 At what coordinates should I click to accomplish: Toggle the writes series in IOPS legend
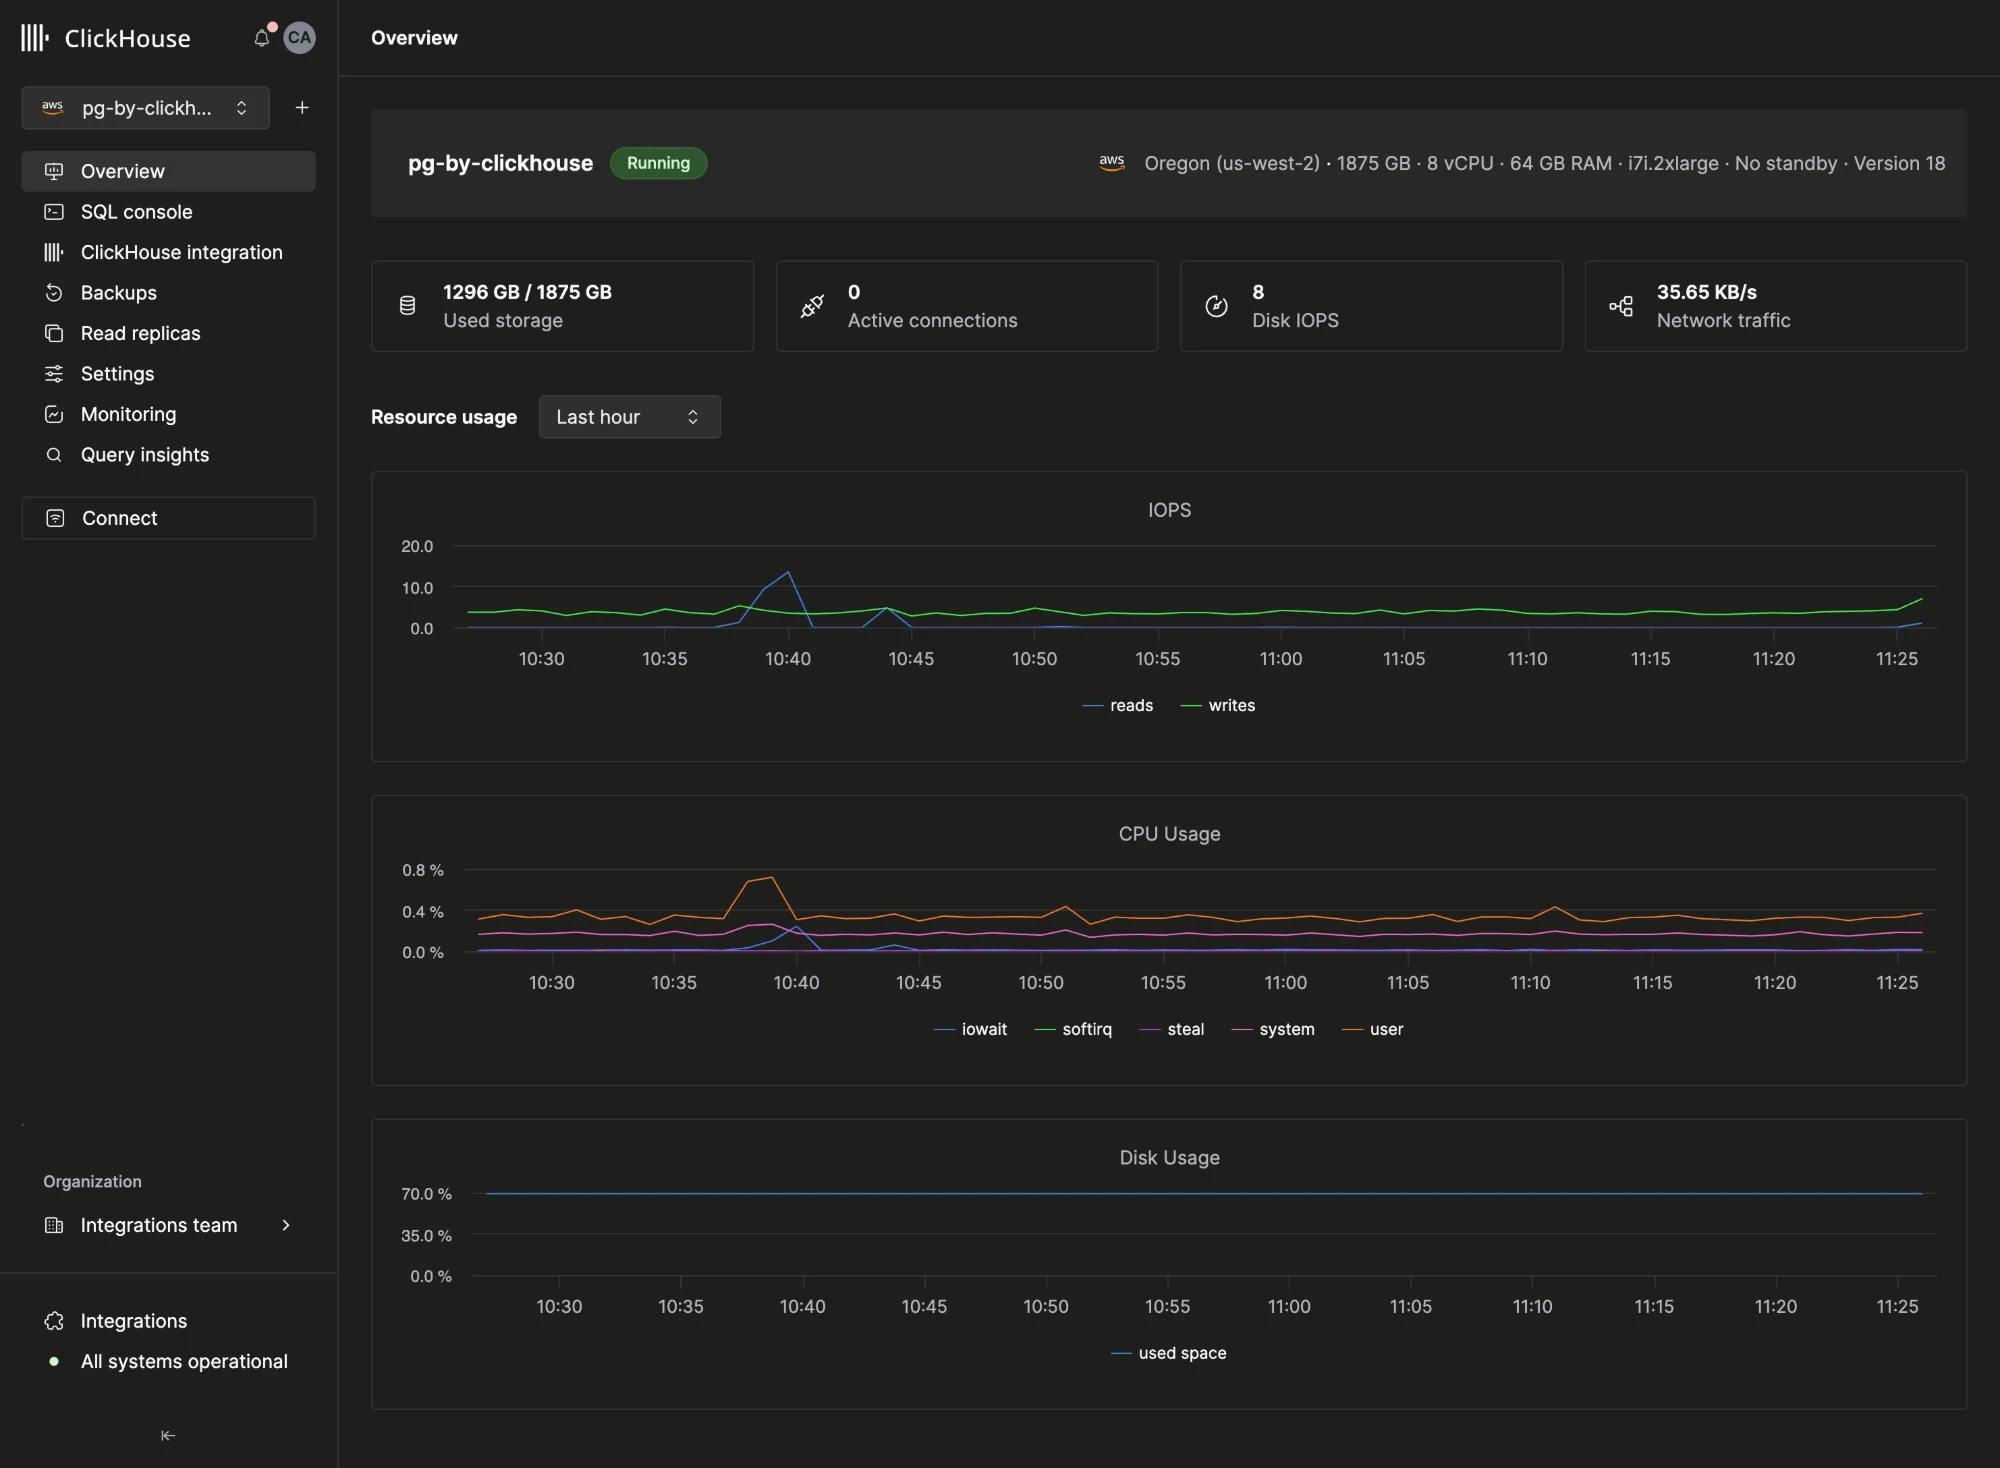click(x=1217, y=705)
